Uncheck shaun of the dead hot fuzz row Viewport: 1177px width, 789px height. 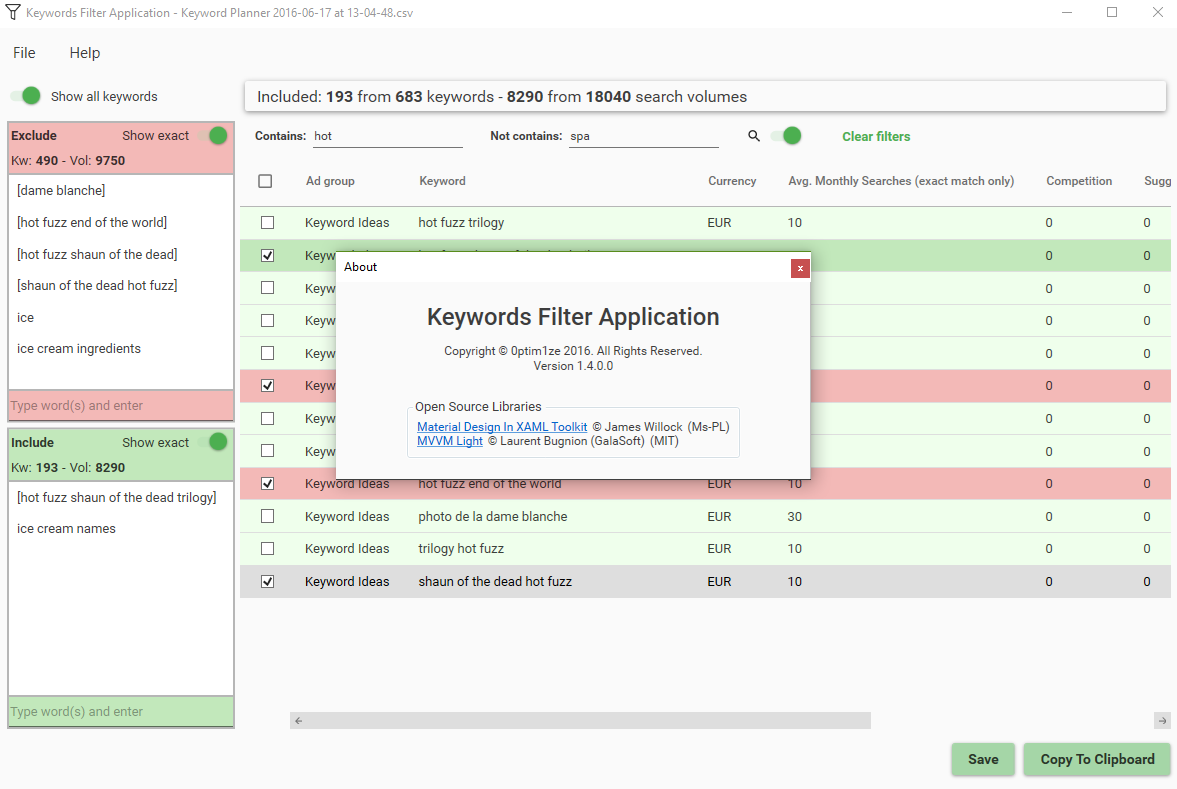click(x=267, y=581)
